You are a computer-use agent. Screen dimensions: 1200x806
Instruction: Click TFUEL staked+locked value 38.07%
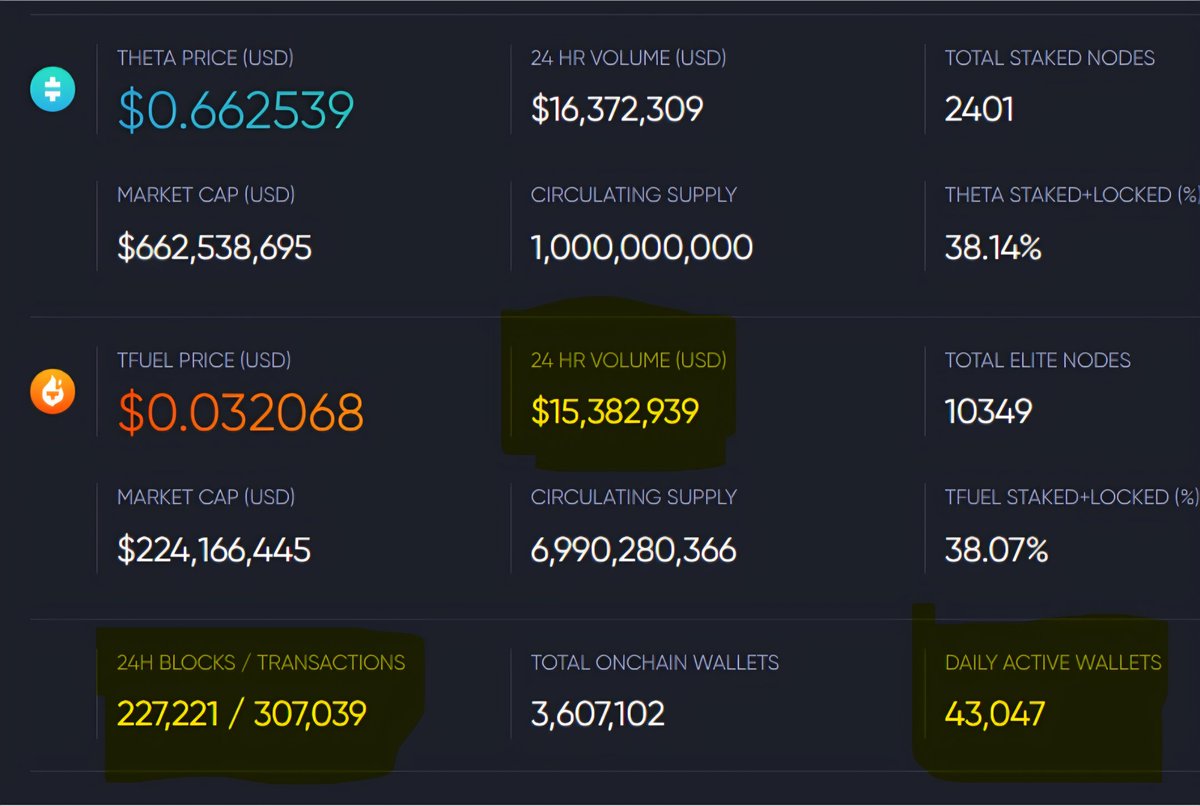996,549
